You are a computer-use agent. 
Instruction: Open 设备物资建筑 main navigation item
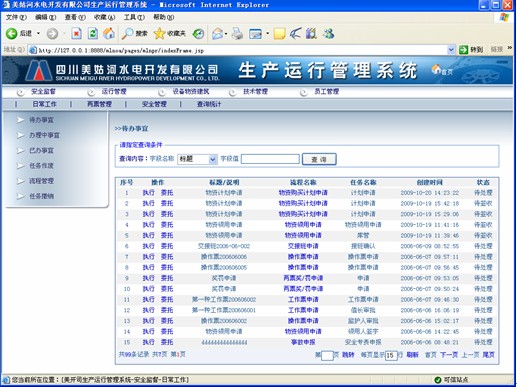click(191, 91)
